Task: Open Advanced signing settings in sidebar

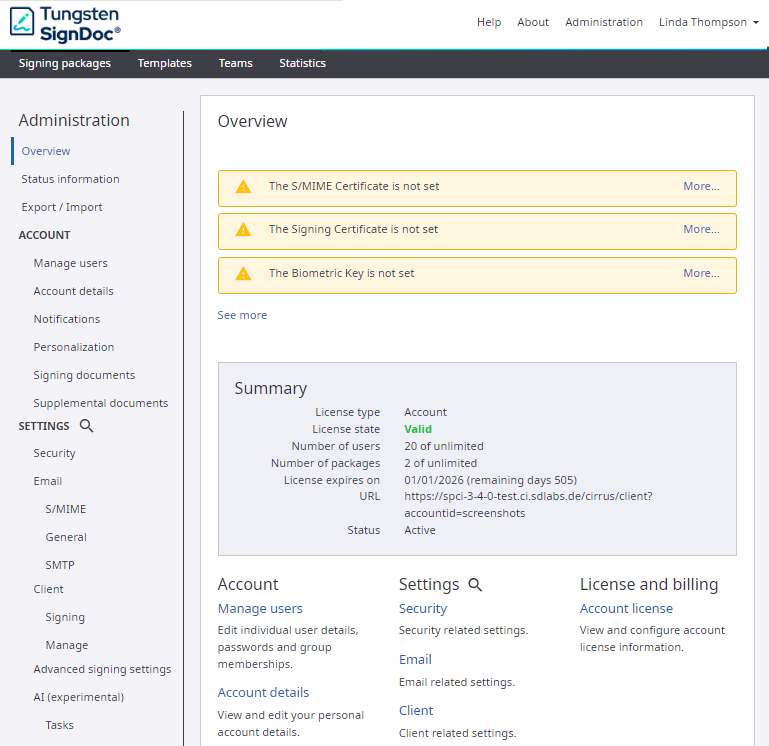Action: coord(102,669)
